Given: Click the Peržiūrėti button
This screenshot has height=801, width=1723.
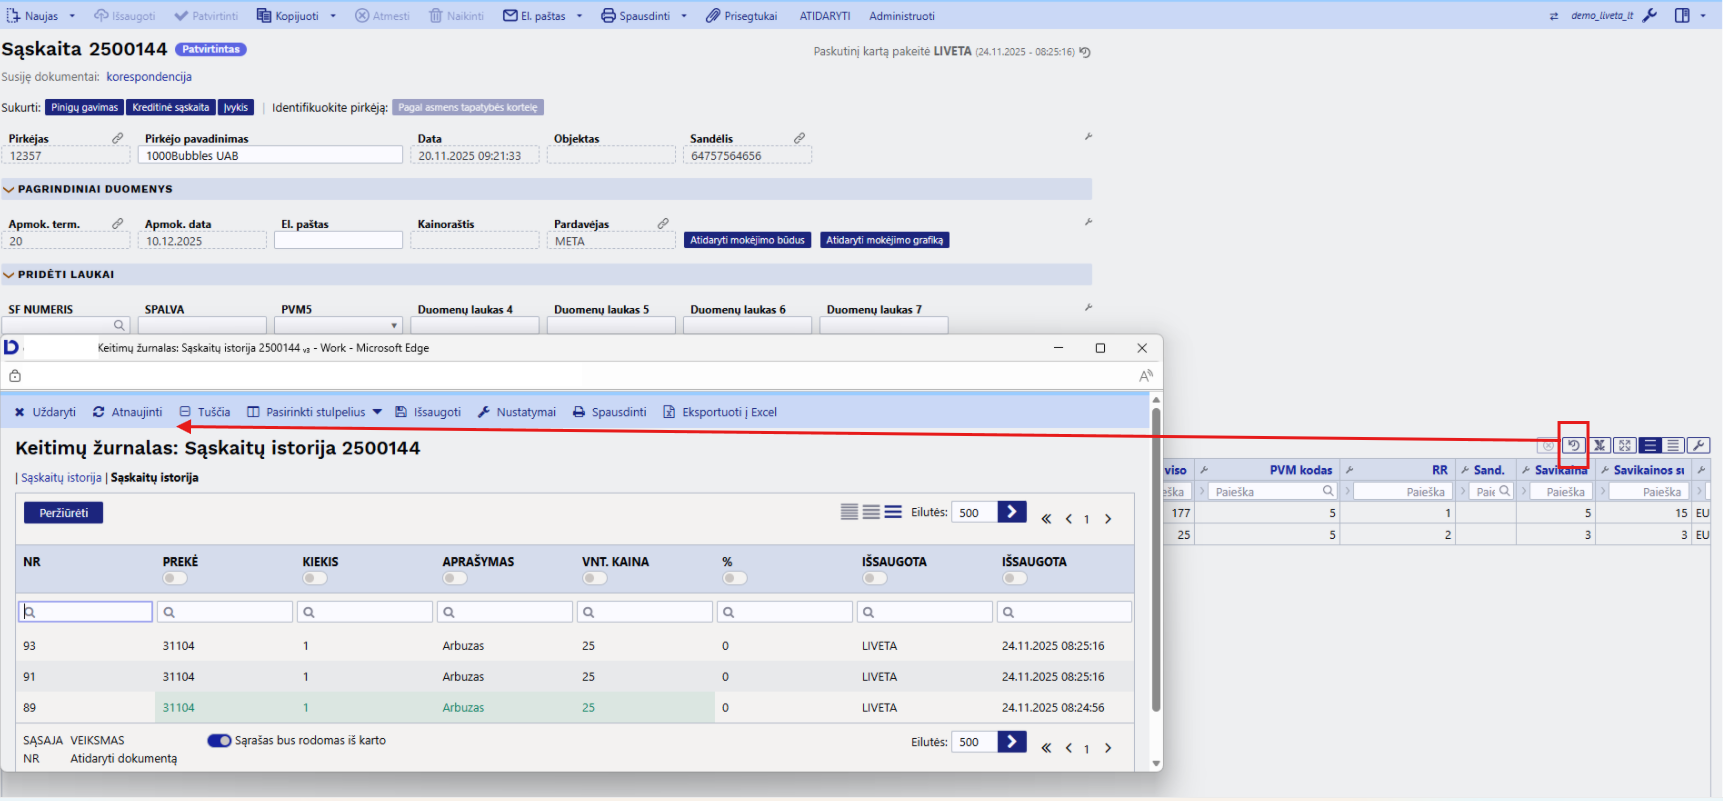Looking at the screenshot, I should click(63, 513).
